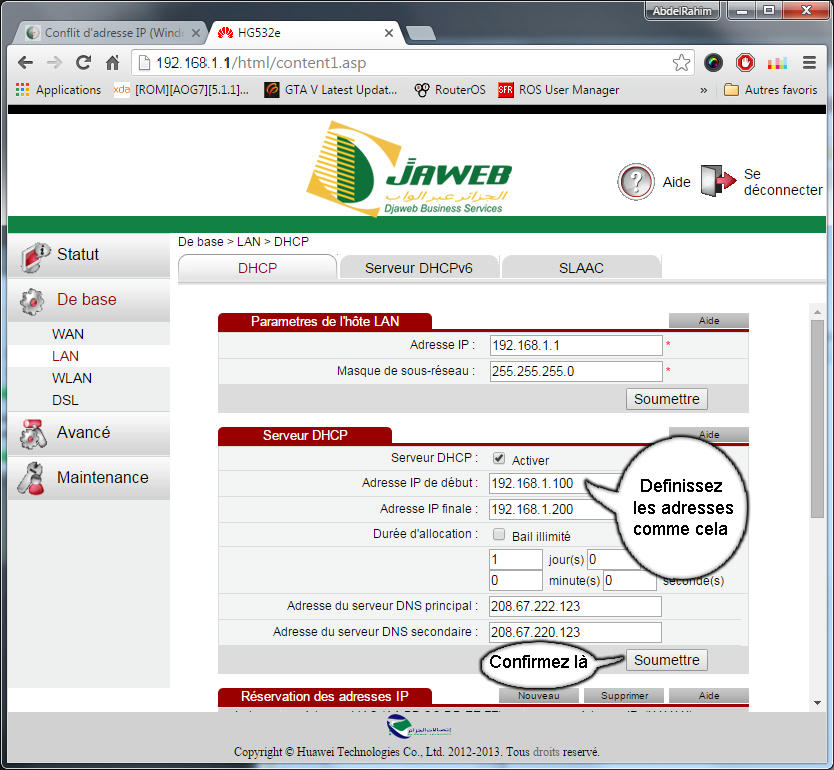The image size is (834, 770).
Task: Click the colorful bars extension icon
Action: coord(777,64)
